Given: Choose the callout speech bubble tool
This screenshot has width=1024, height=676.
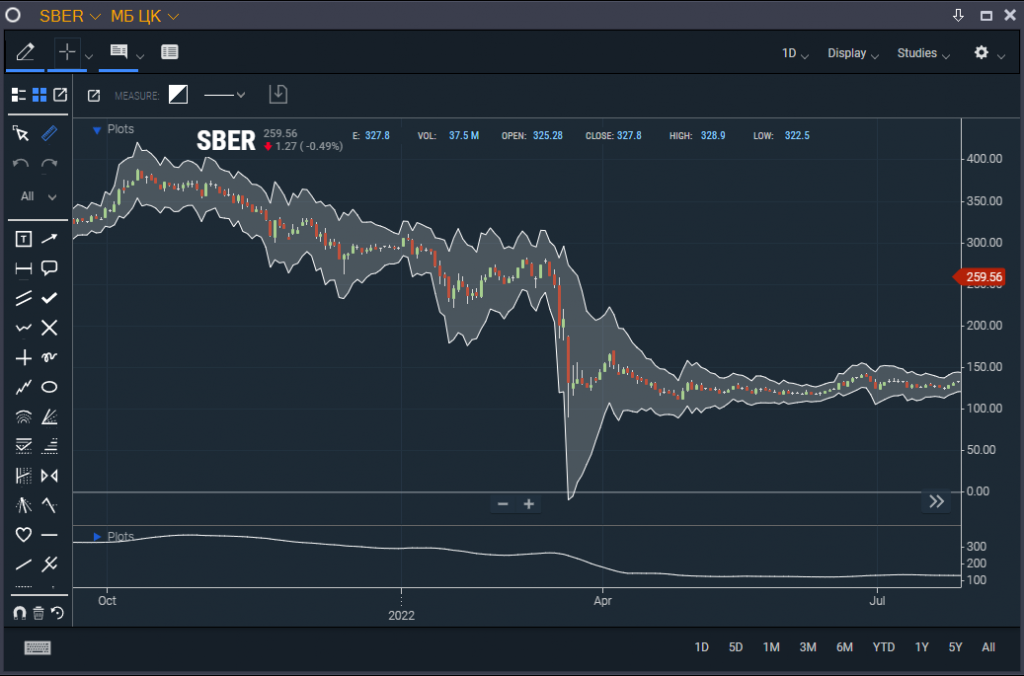Looking at the screenshot, I should pyautogui.click(x=49, y=268).
